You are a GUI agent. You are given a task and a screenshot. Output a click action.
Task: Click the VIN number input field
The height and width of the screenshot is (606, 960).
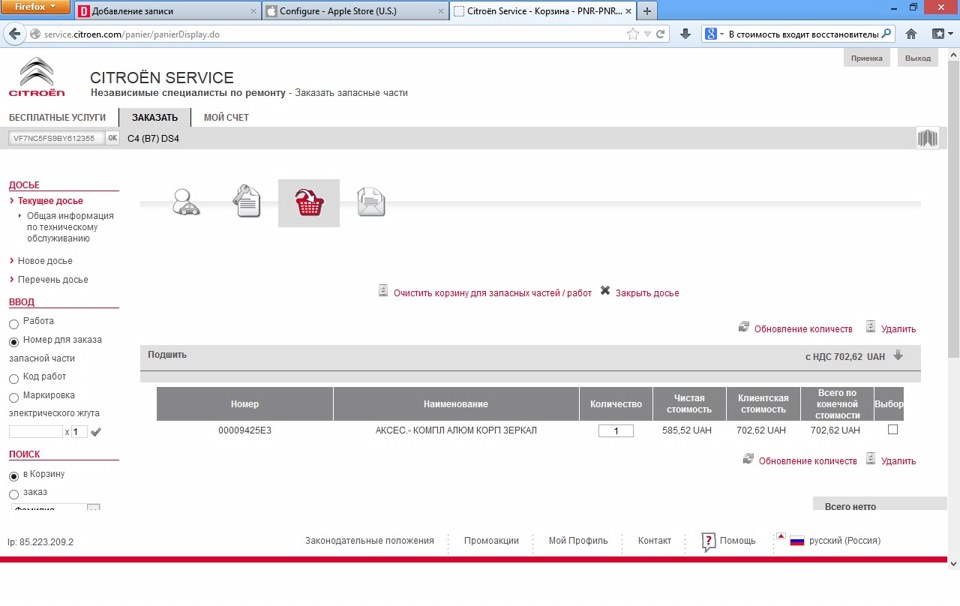pos(56,138)
